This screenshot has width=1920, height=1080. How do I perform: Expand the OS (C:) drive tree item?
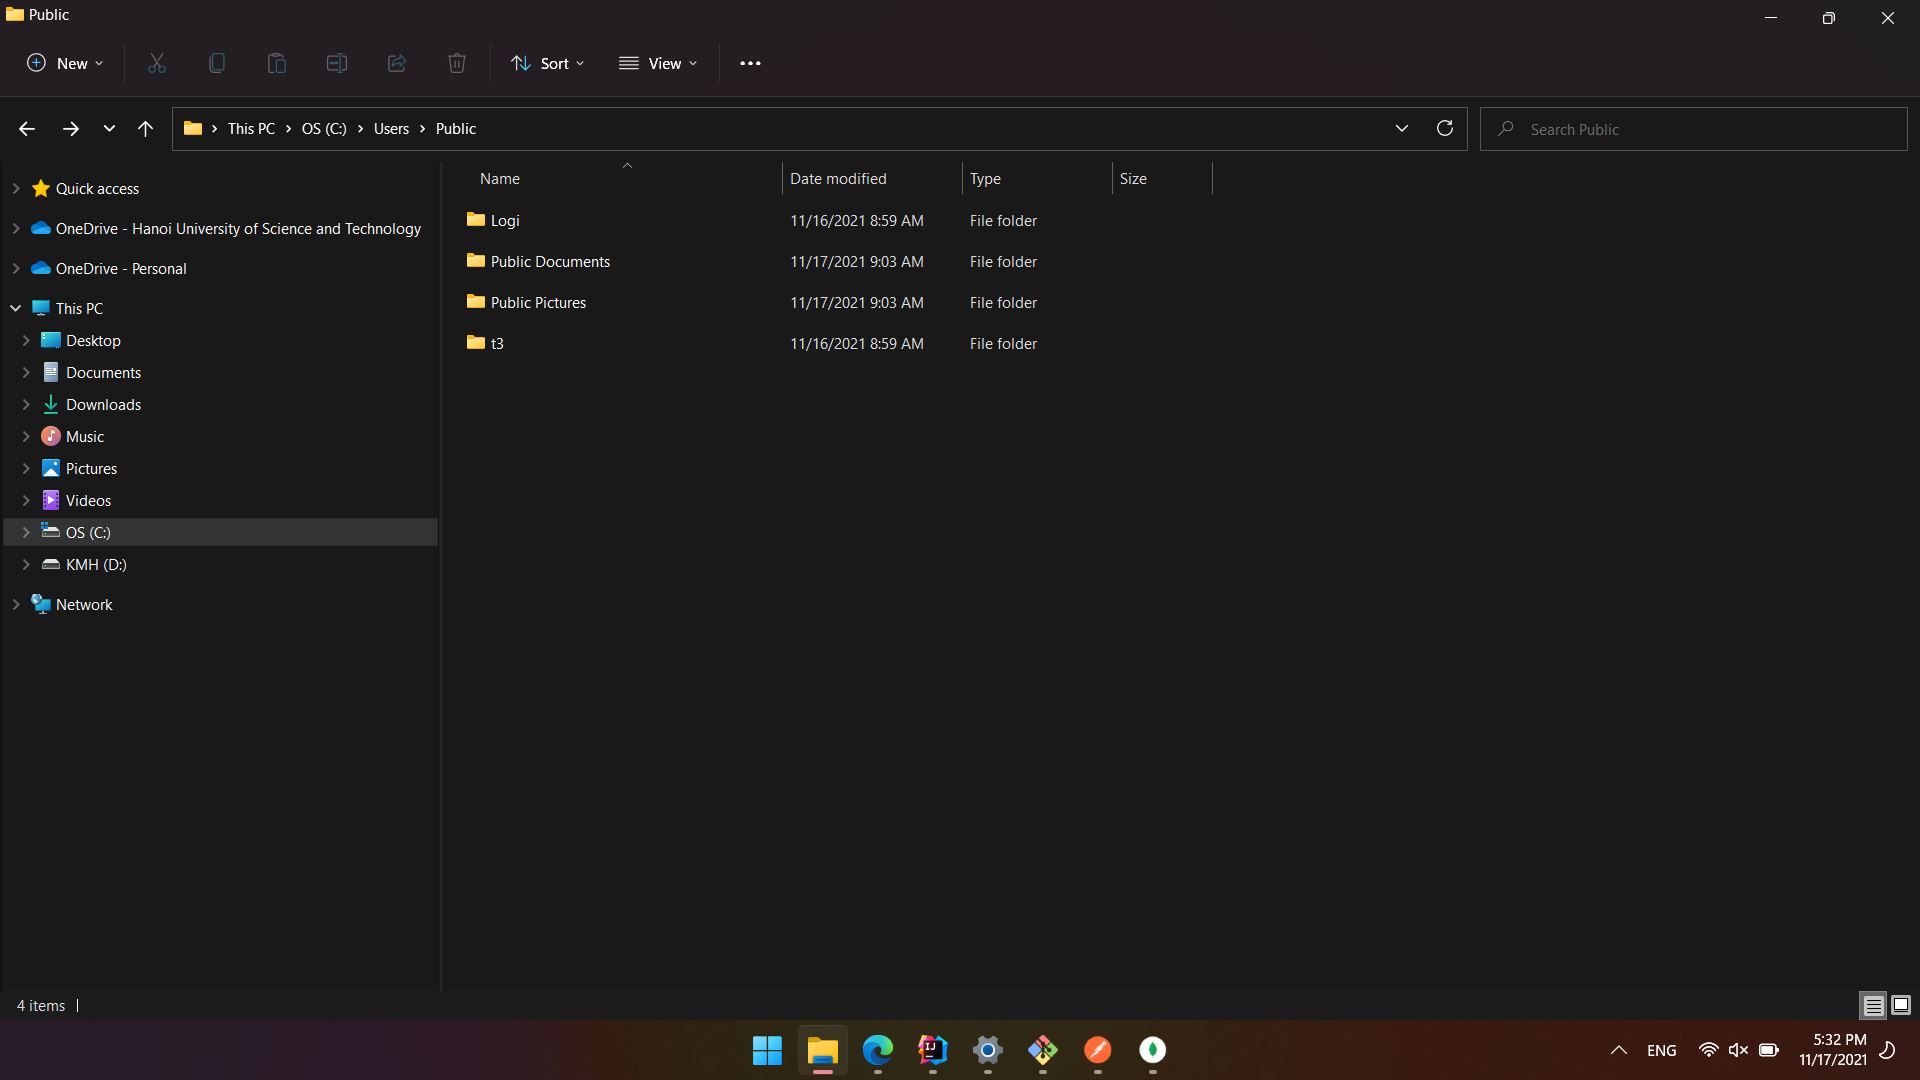26,531
